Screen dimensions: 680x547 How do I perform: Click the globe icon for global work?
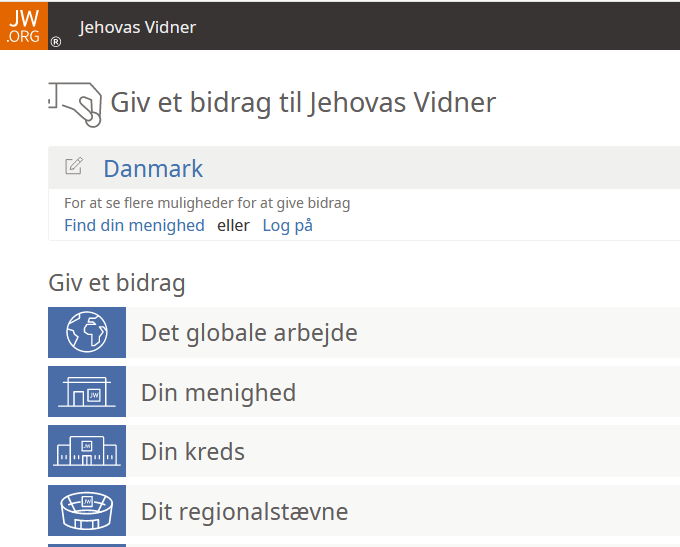click(87, 332)
